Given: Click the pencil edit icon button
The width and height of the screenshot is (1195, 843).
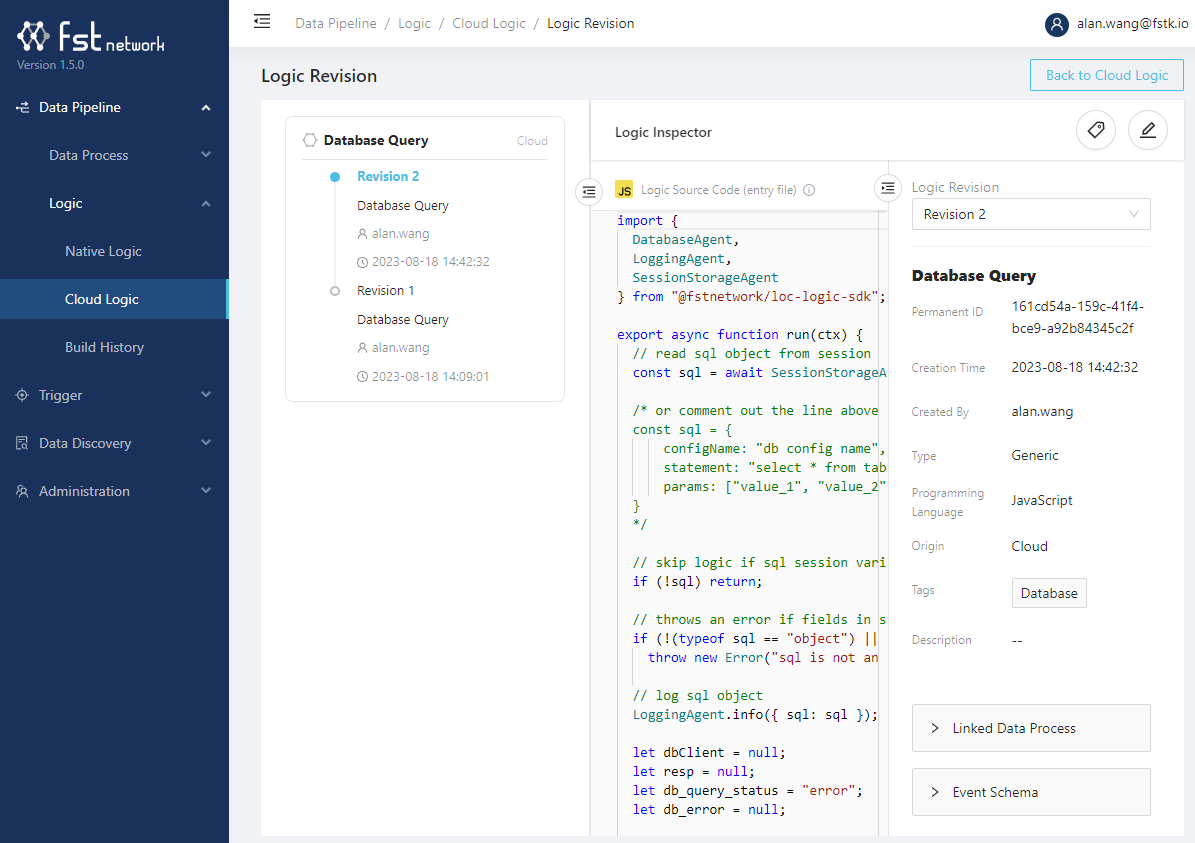Looking at the screenshot, I should [1148, 130].
